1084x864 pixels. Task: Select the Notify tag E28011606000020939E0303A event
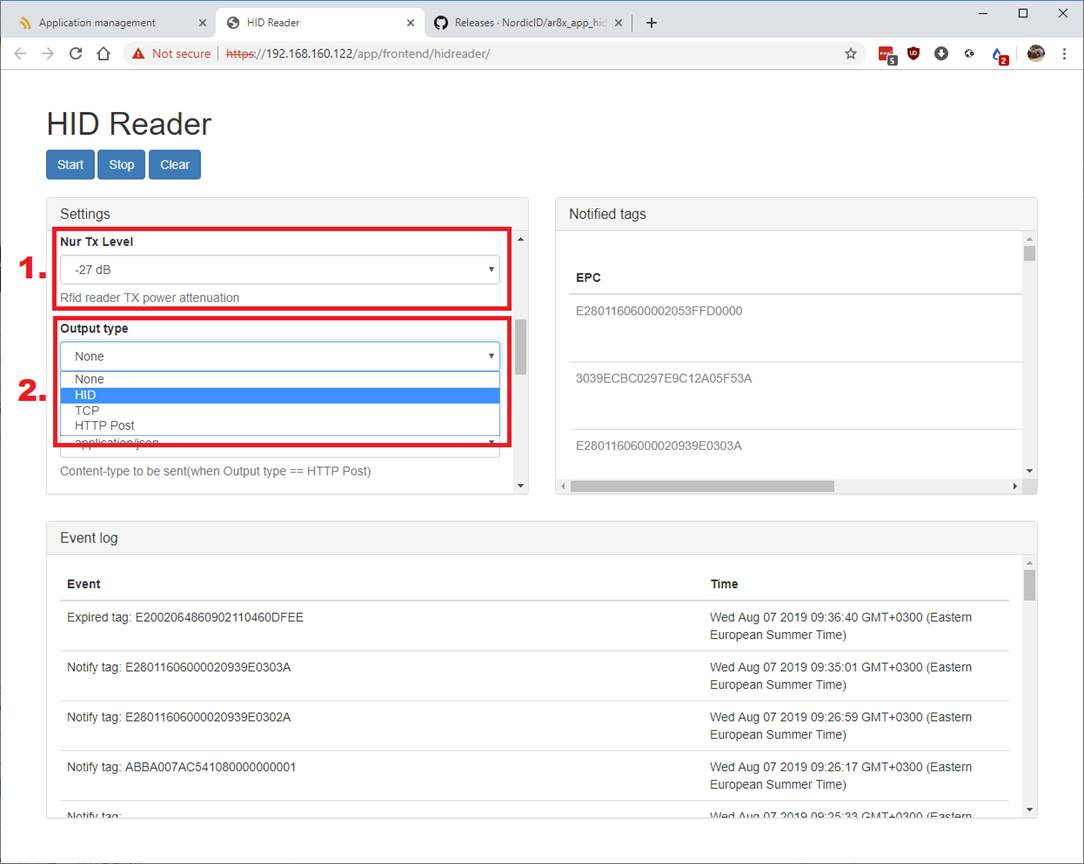coord(179,667)
